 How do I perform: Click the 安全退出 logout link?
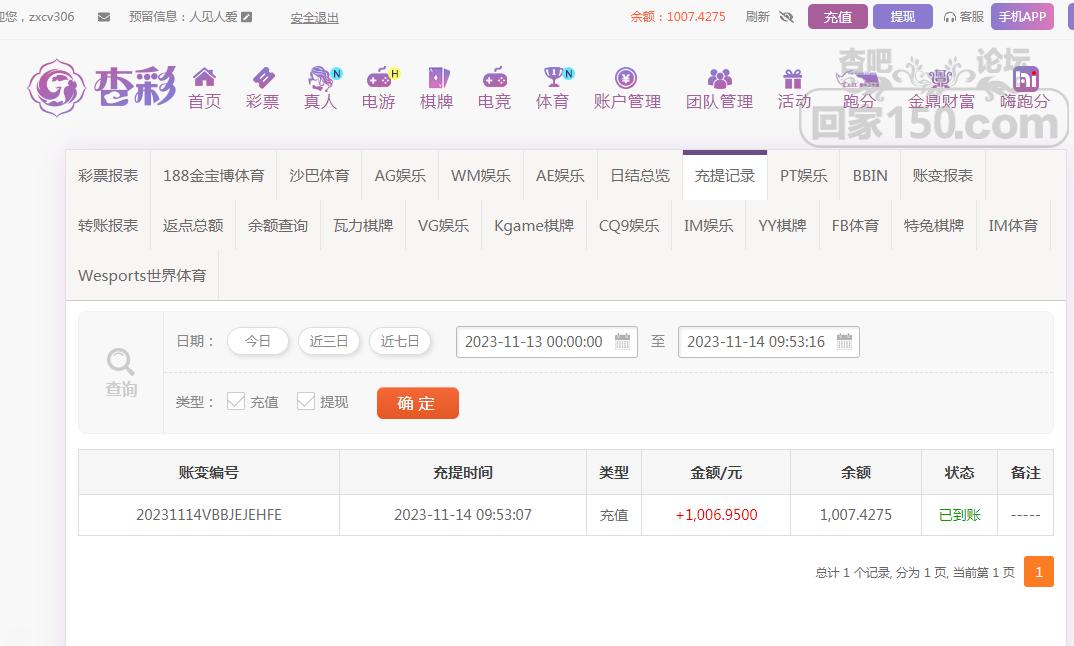click(x=314, y=17)
